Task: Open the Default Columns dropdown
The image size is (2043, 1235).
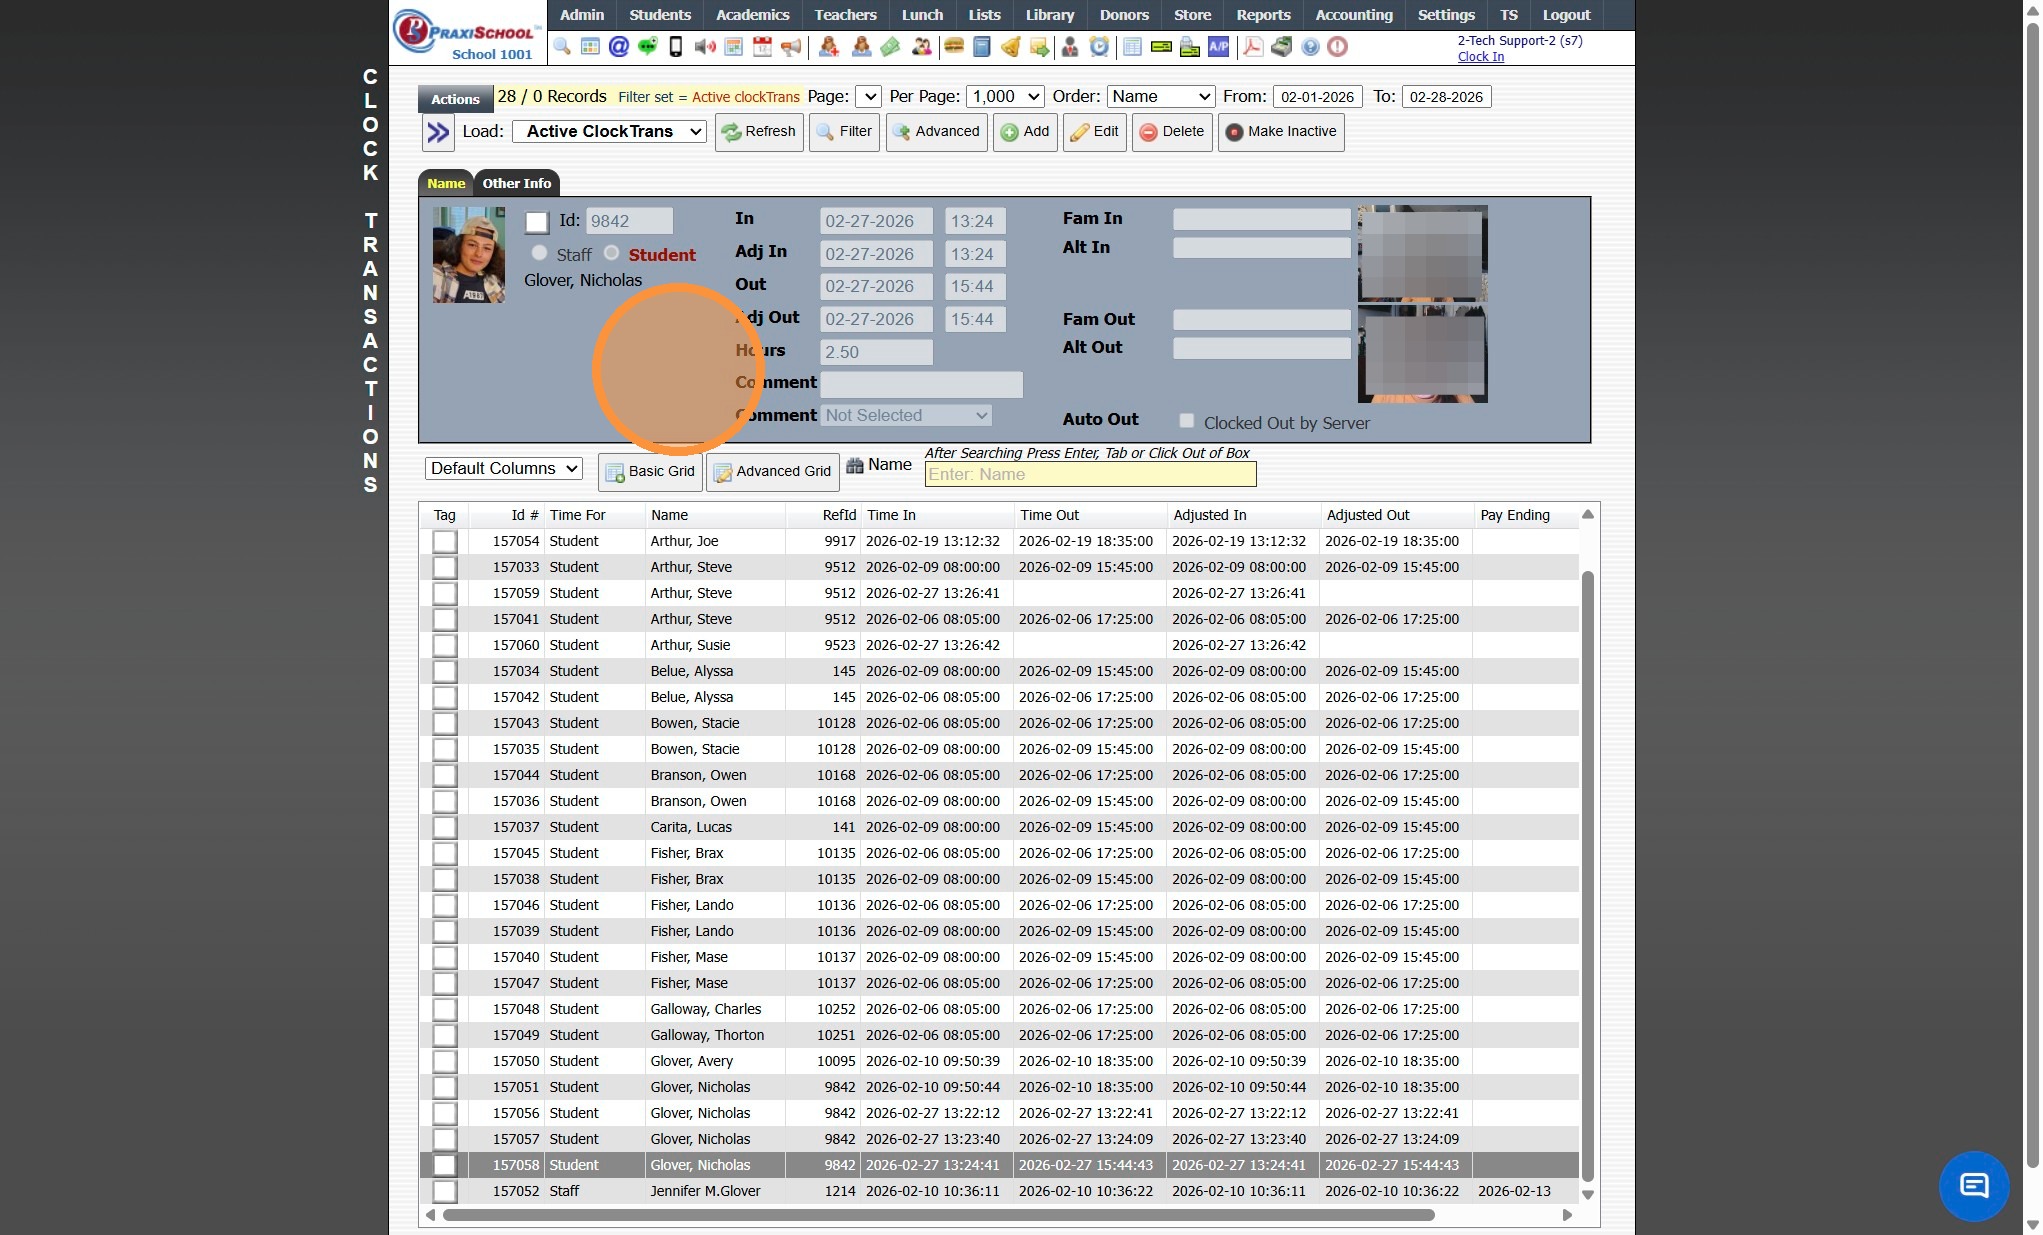Action: tap(504, 469)
